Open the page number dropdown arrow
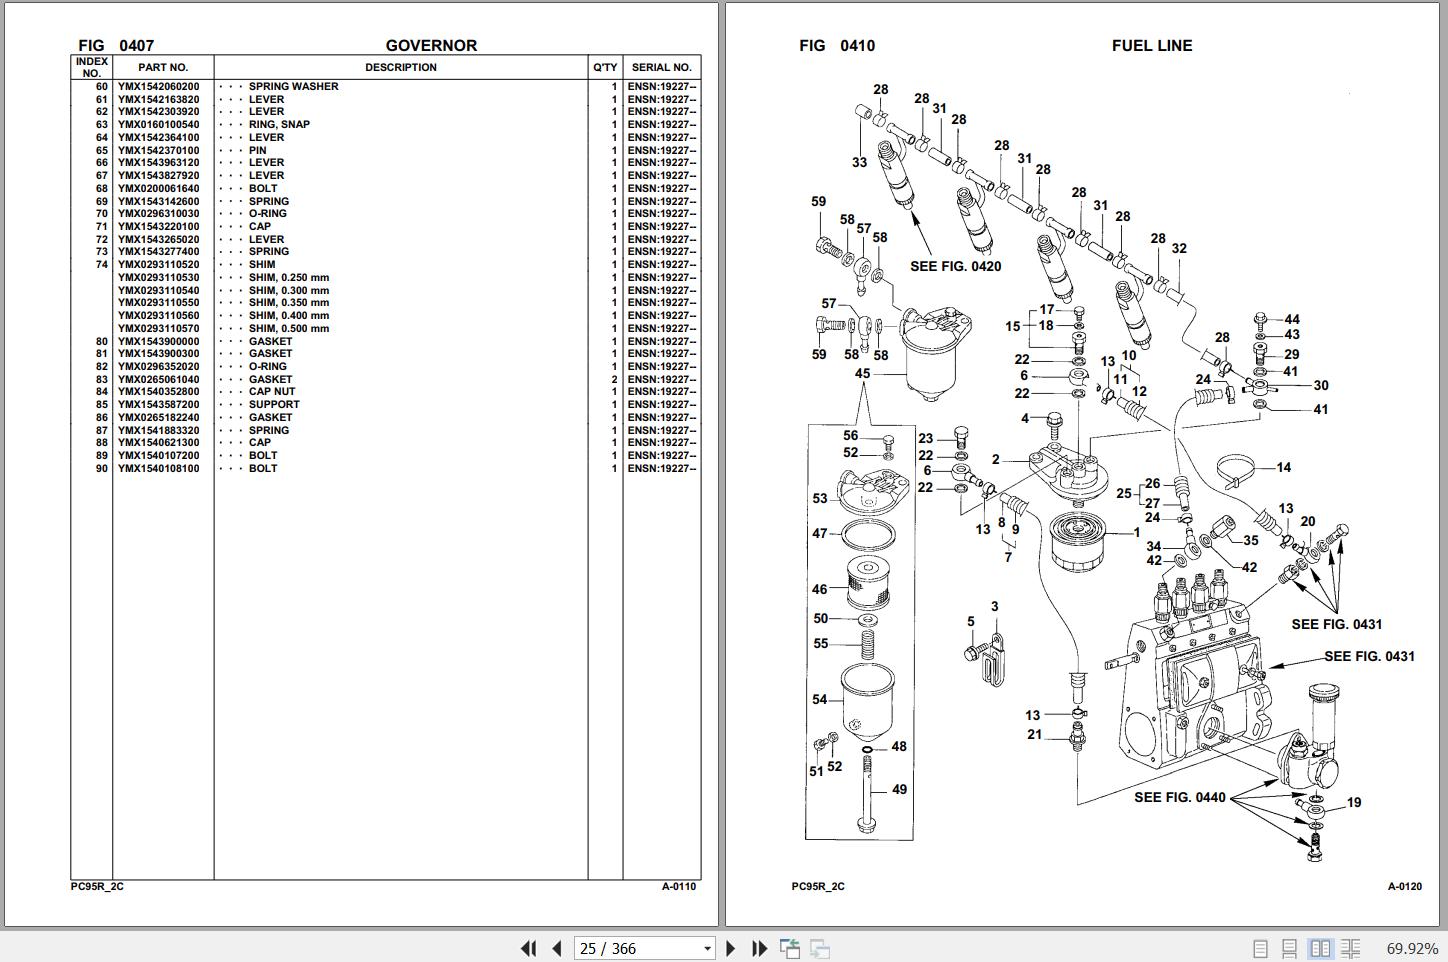The width and height of the screenshot is (1448, 962). click(x=707, y=949)
